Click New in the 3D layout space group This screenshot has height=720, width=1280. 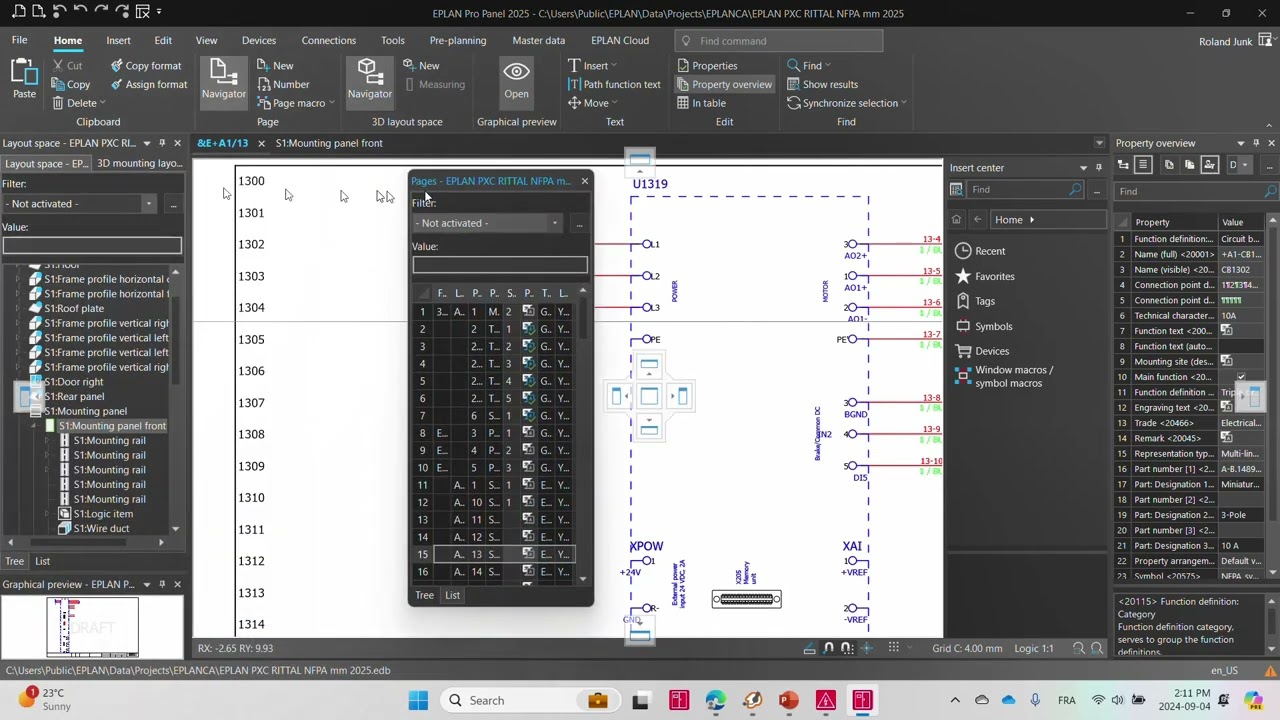pos(421,66)
